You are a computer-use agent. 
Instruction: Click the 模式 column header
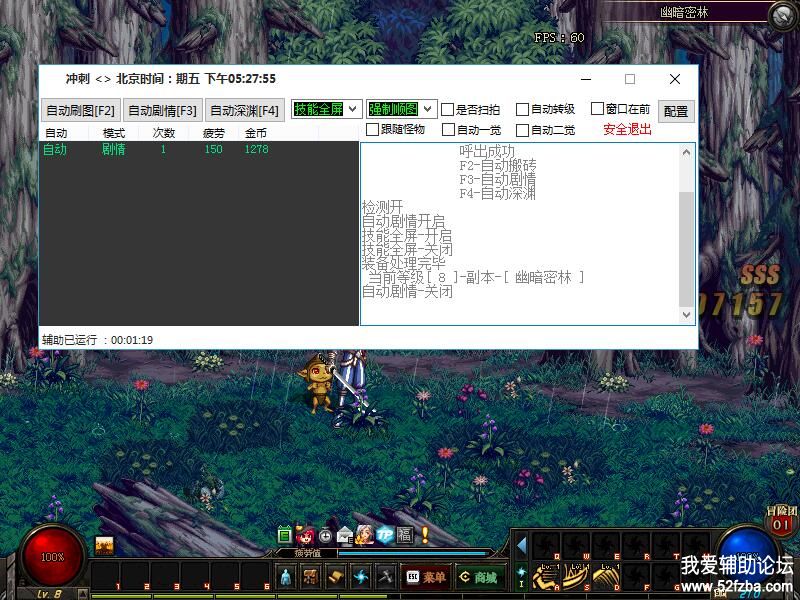tap(113, 133)
